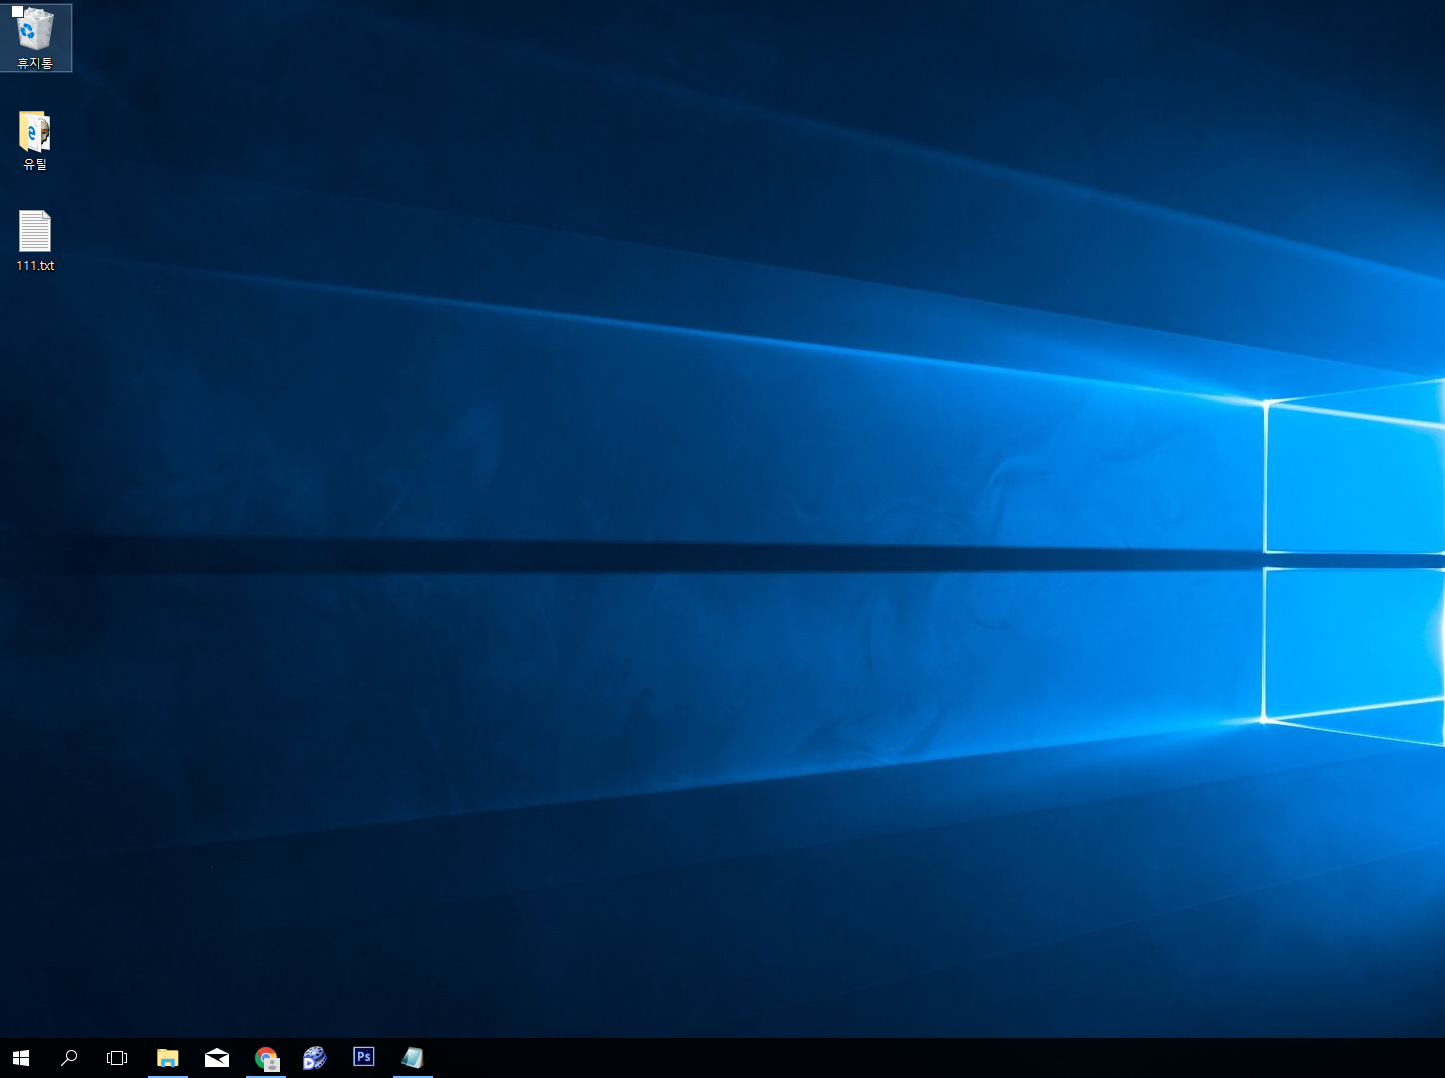1445x1078 pixels.
Task: Launch the film reel media player
Action: [x=315, y=1058]
